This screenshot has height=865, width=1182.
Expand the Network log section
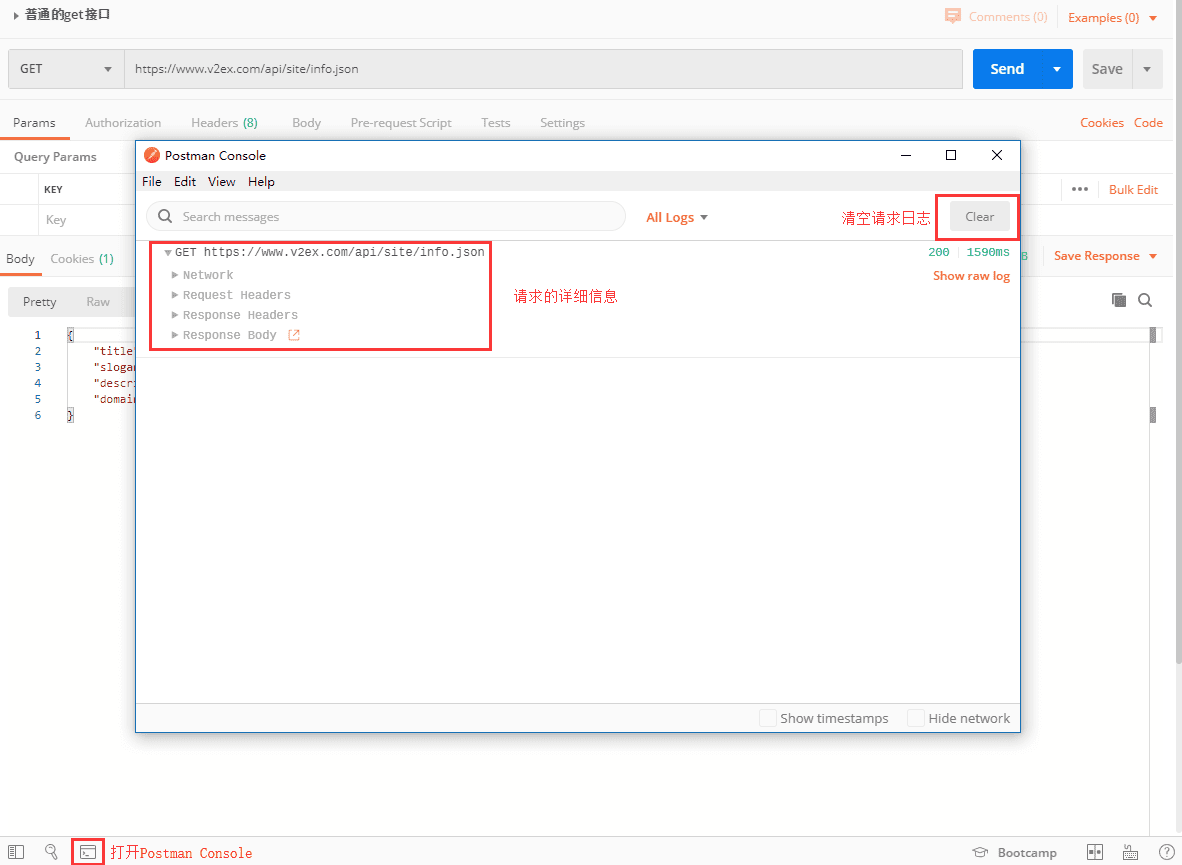pyautogui.click(x=175, y=275)
